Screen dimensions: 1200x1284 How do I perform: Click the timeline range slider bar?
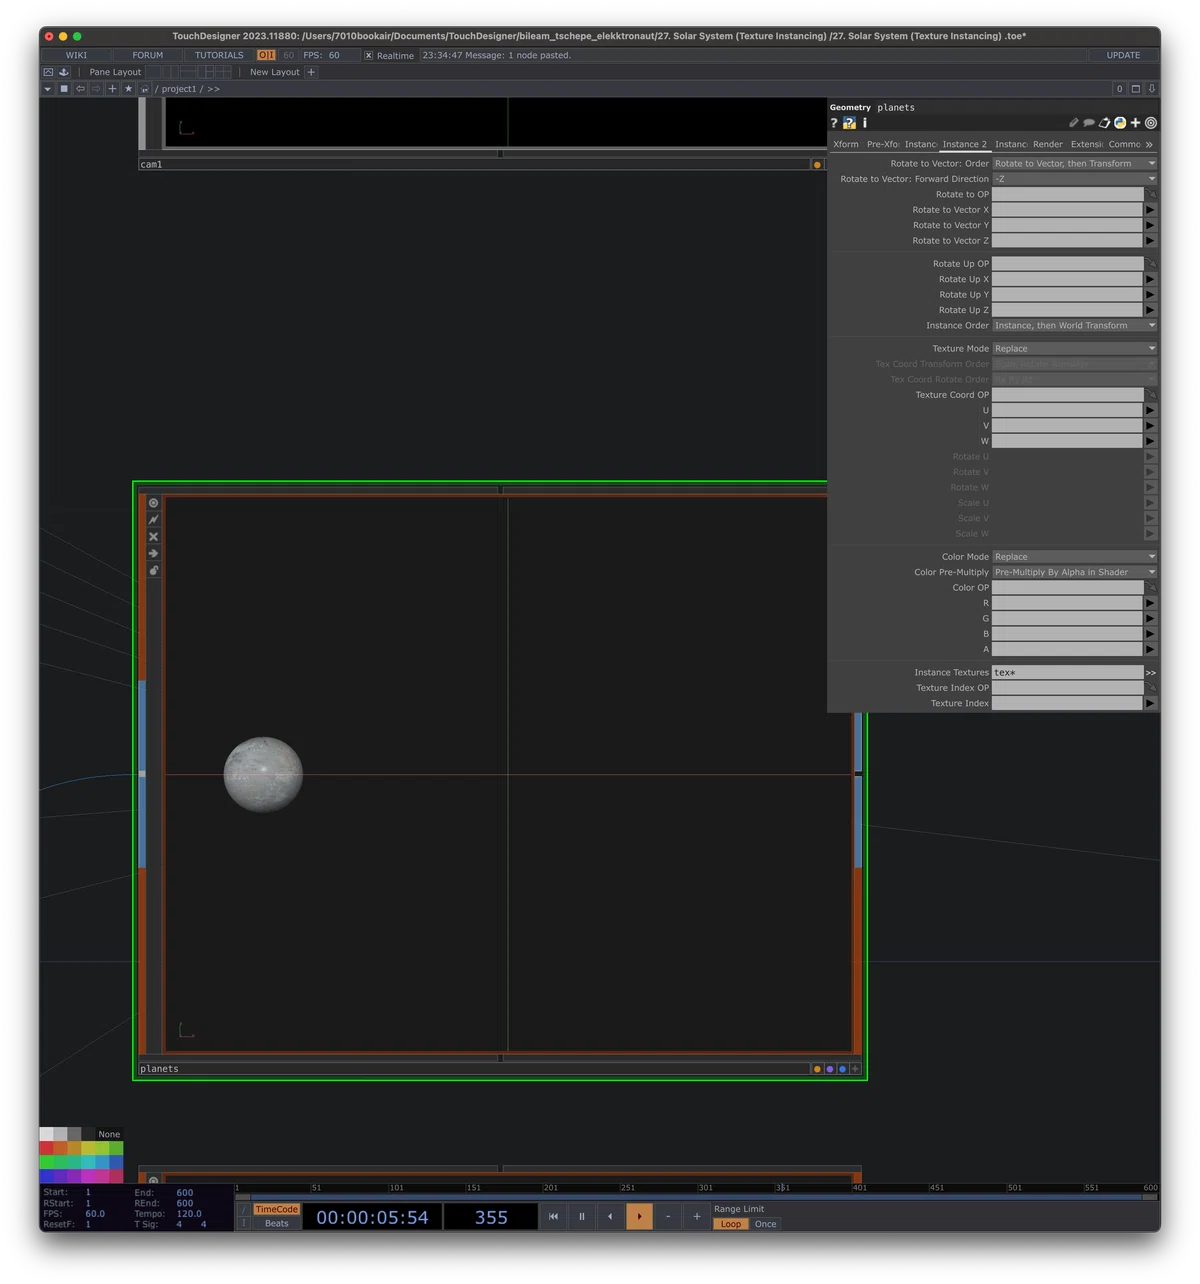pos(697,1196)
